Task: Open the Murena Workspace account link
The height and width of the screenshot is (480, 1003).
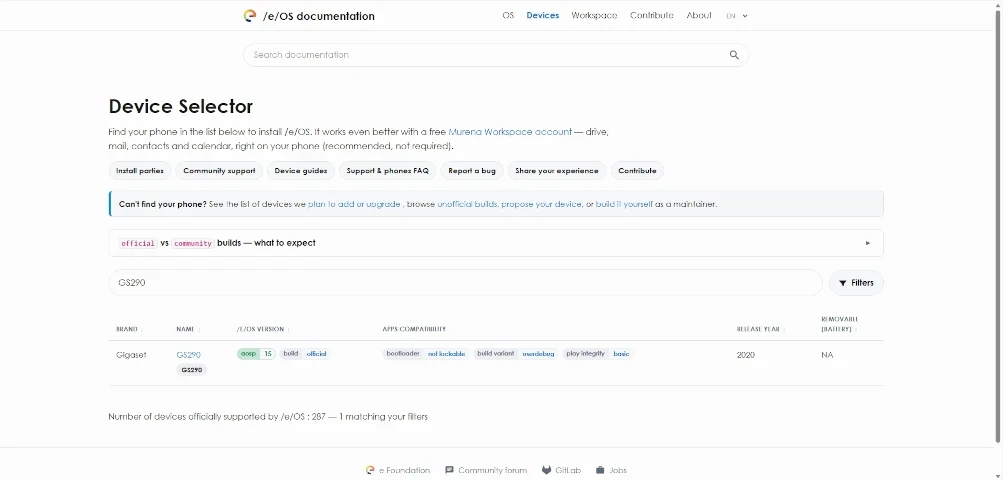Action: tap(510, 132)
